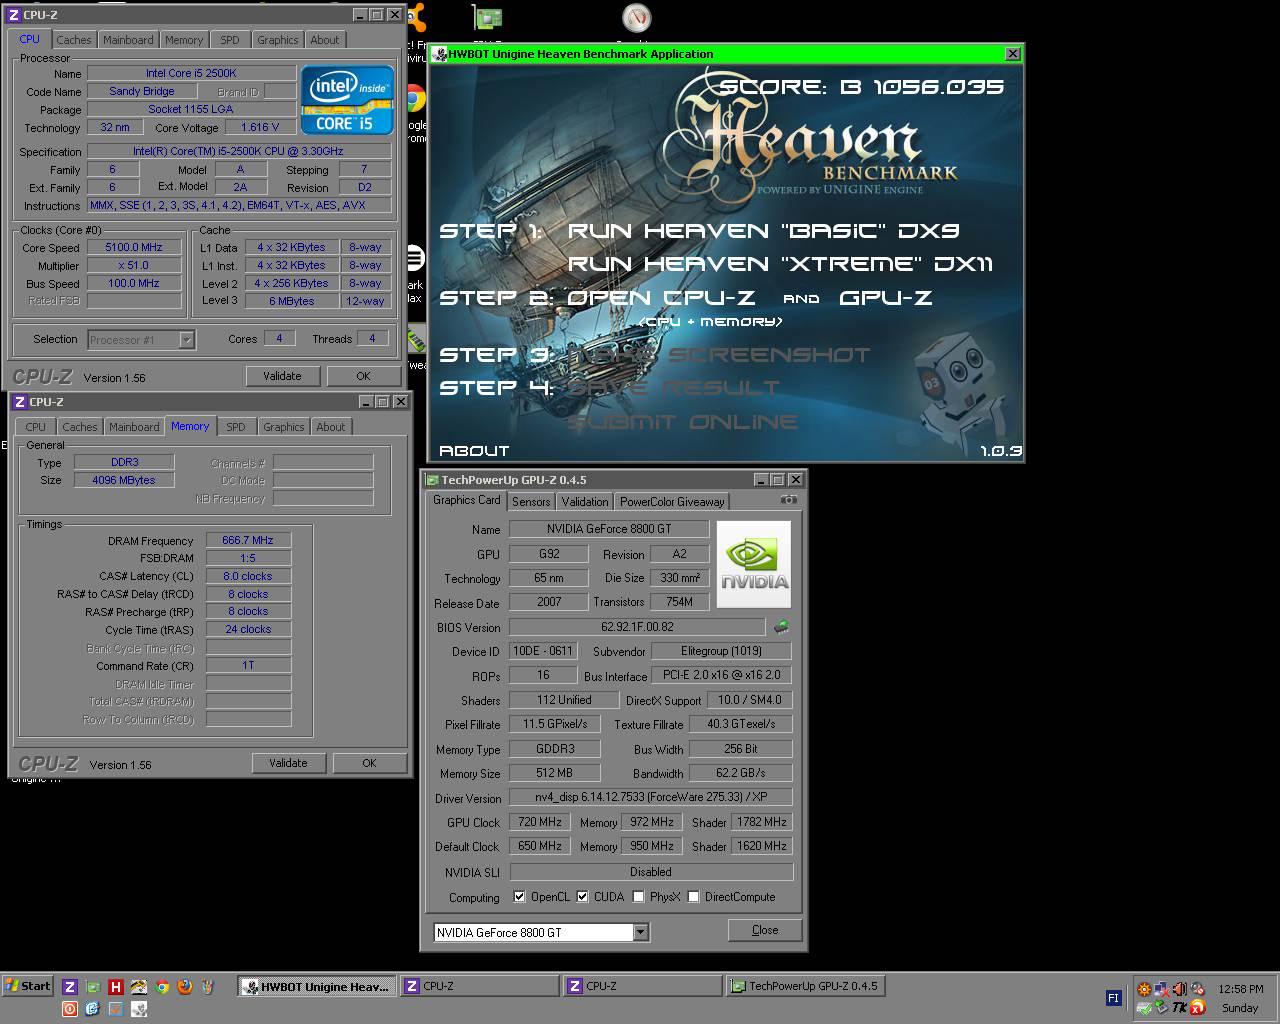This screenshot has height=1024, width=1280.
Task: Click the network disconnected tray icon
Action: pos(1162,989)
